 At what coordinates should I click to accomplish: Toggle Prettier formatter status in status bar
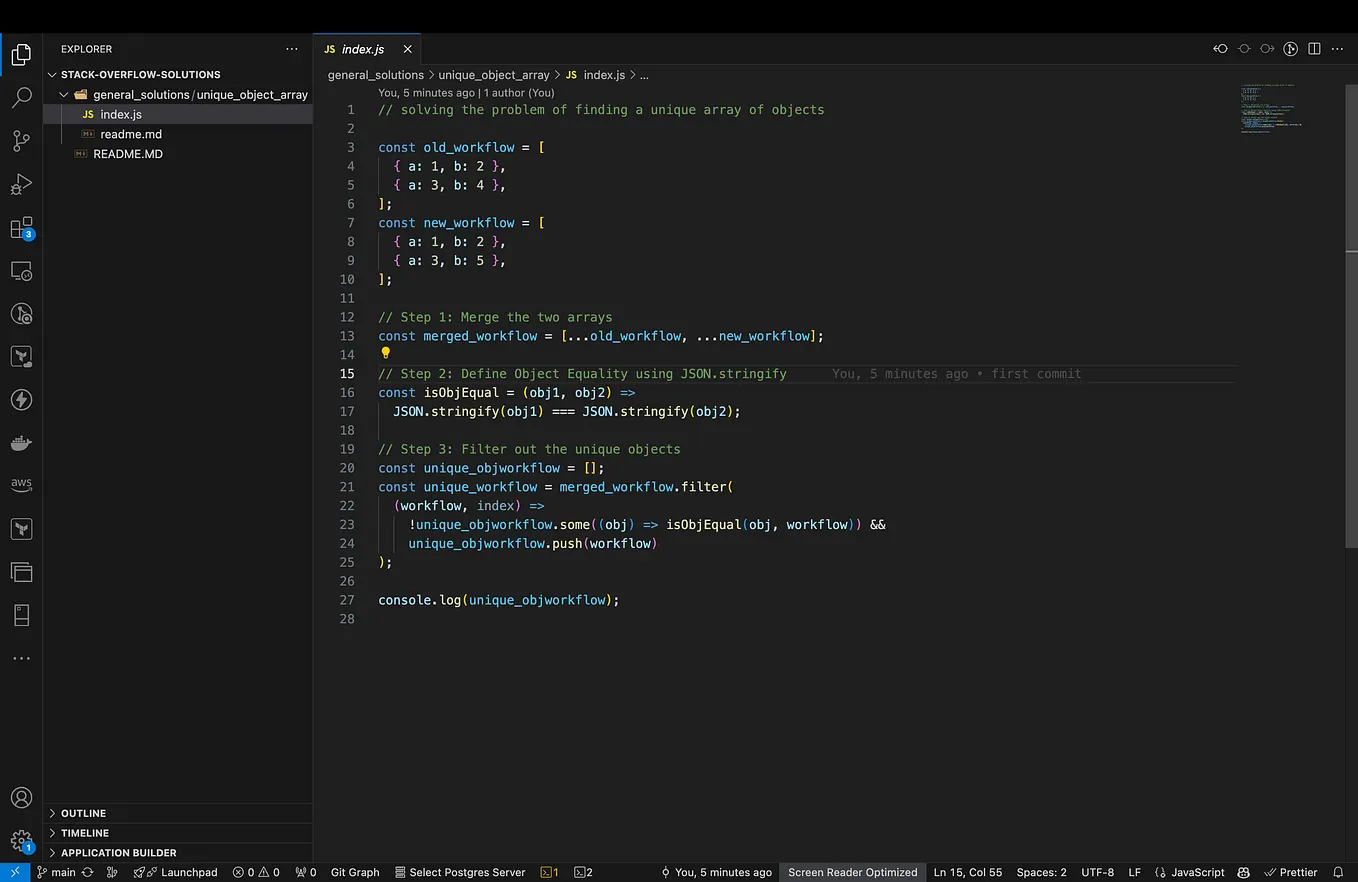pos(1291,872)
